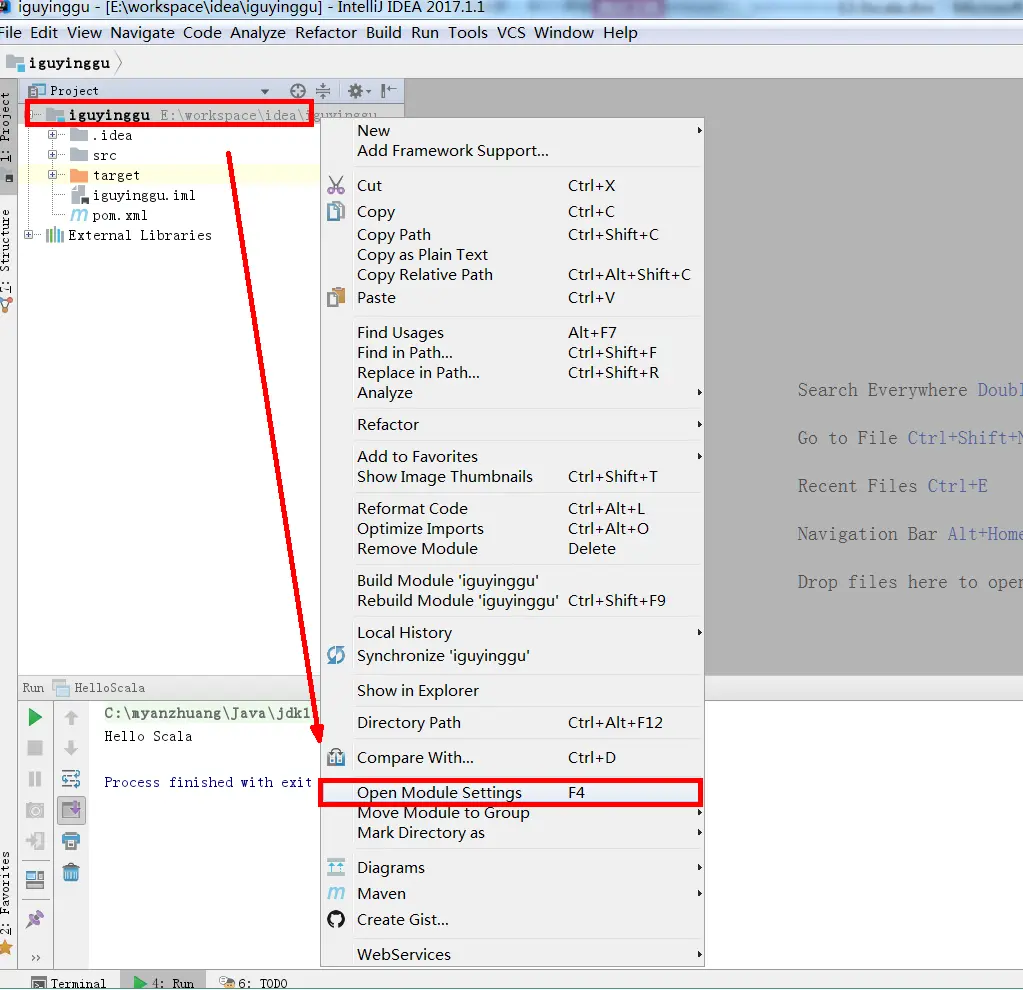Viewport: 1023px width, 990px height.
Task: Expand the target folder node
Action: [52, 175]
